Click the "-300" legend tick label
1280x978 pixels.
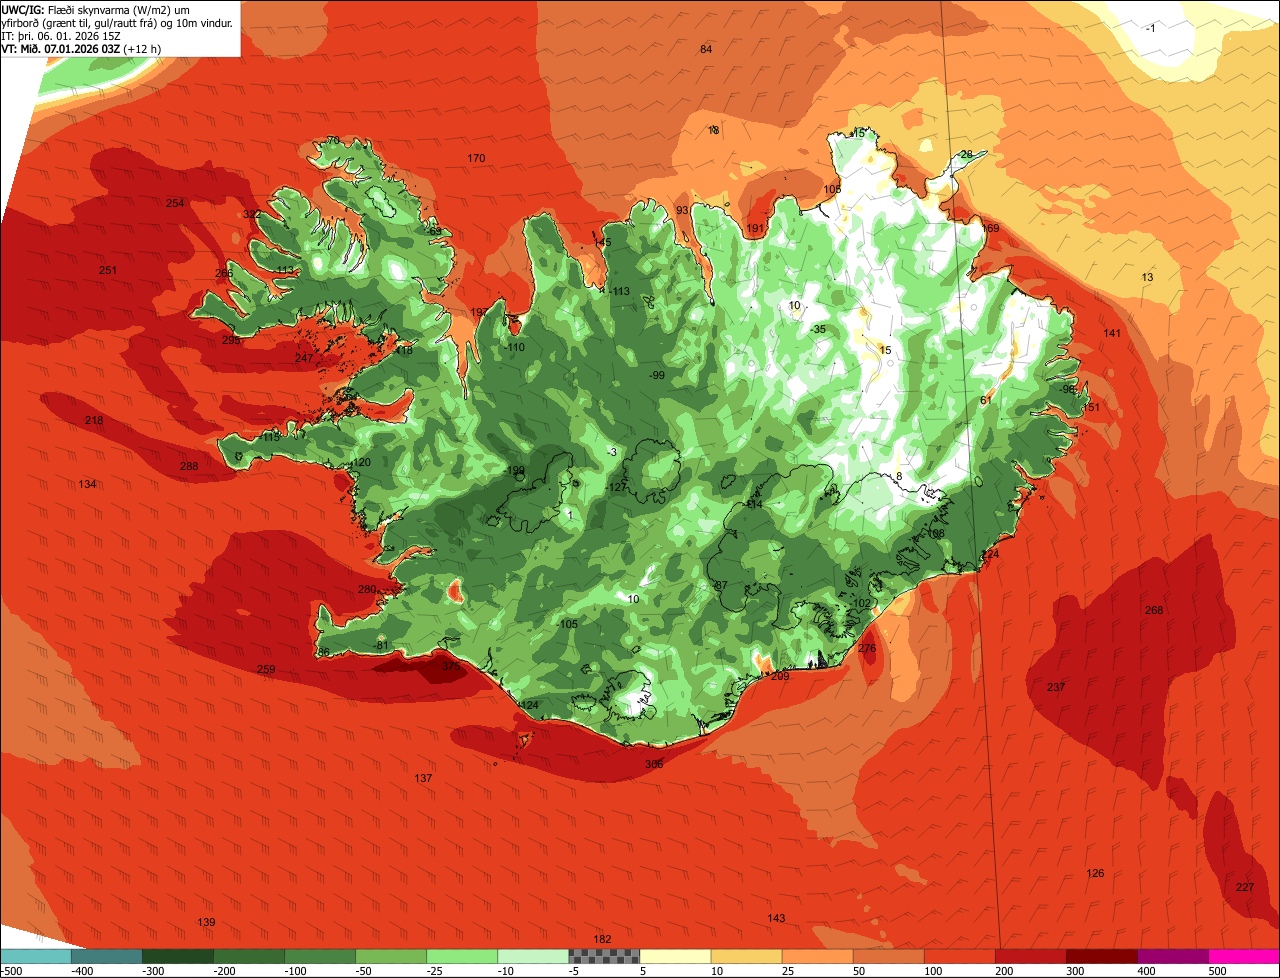(152, 970)
